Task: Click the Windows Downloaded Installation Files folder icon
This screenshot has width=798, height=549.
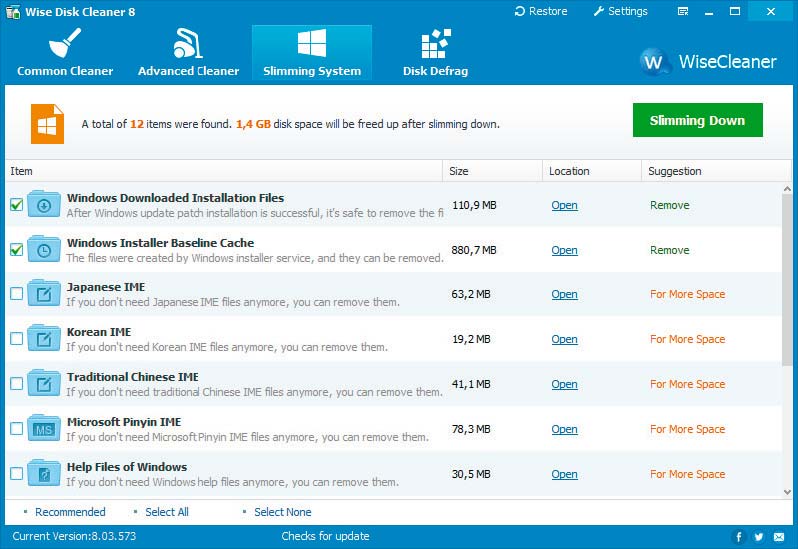Action: tap(44, 204)
